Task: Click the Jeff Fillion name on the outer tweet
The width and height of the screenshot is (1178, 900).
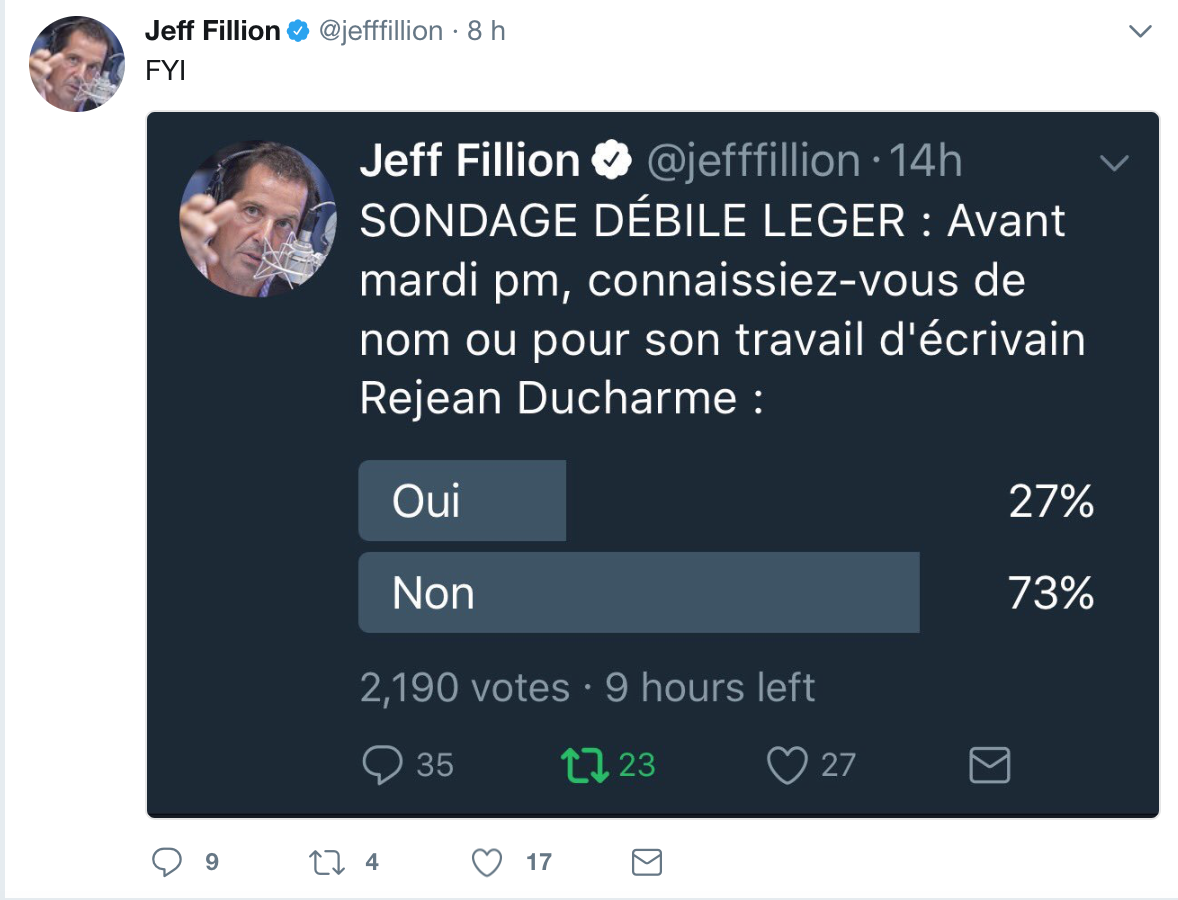Action: tap(213, 31)
